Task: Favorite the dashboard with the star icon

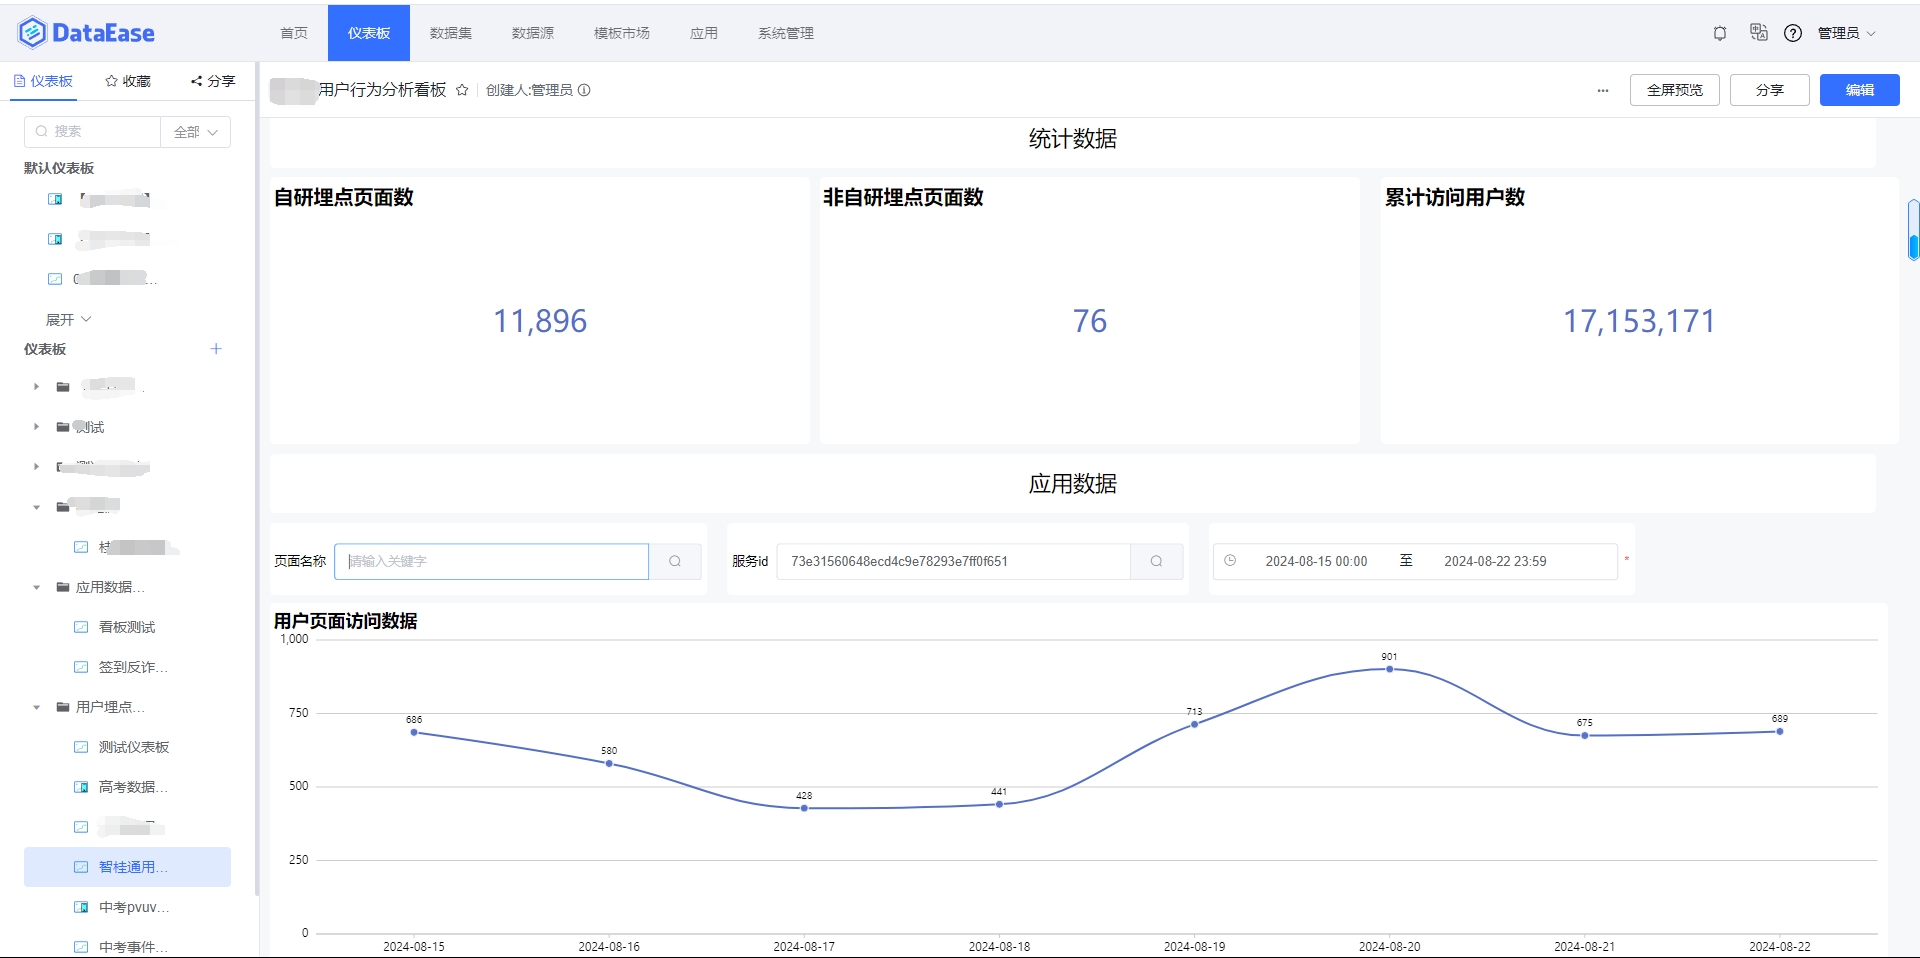Action: (x=462, y=90)
